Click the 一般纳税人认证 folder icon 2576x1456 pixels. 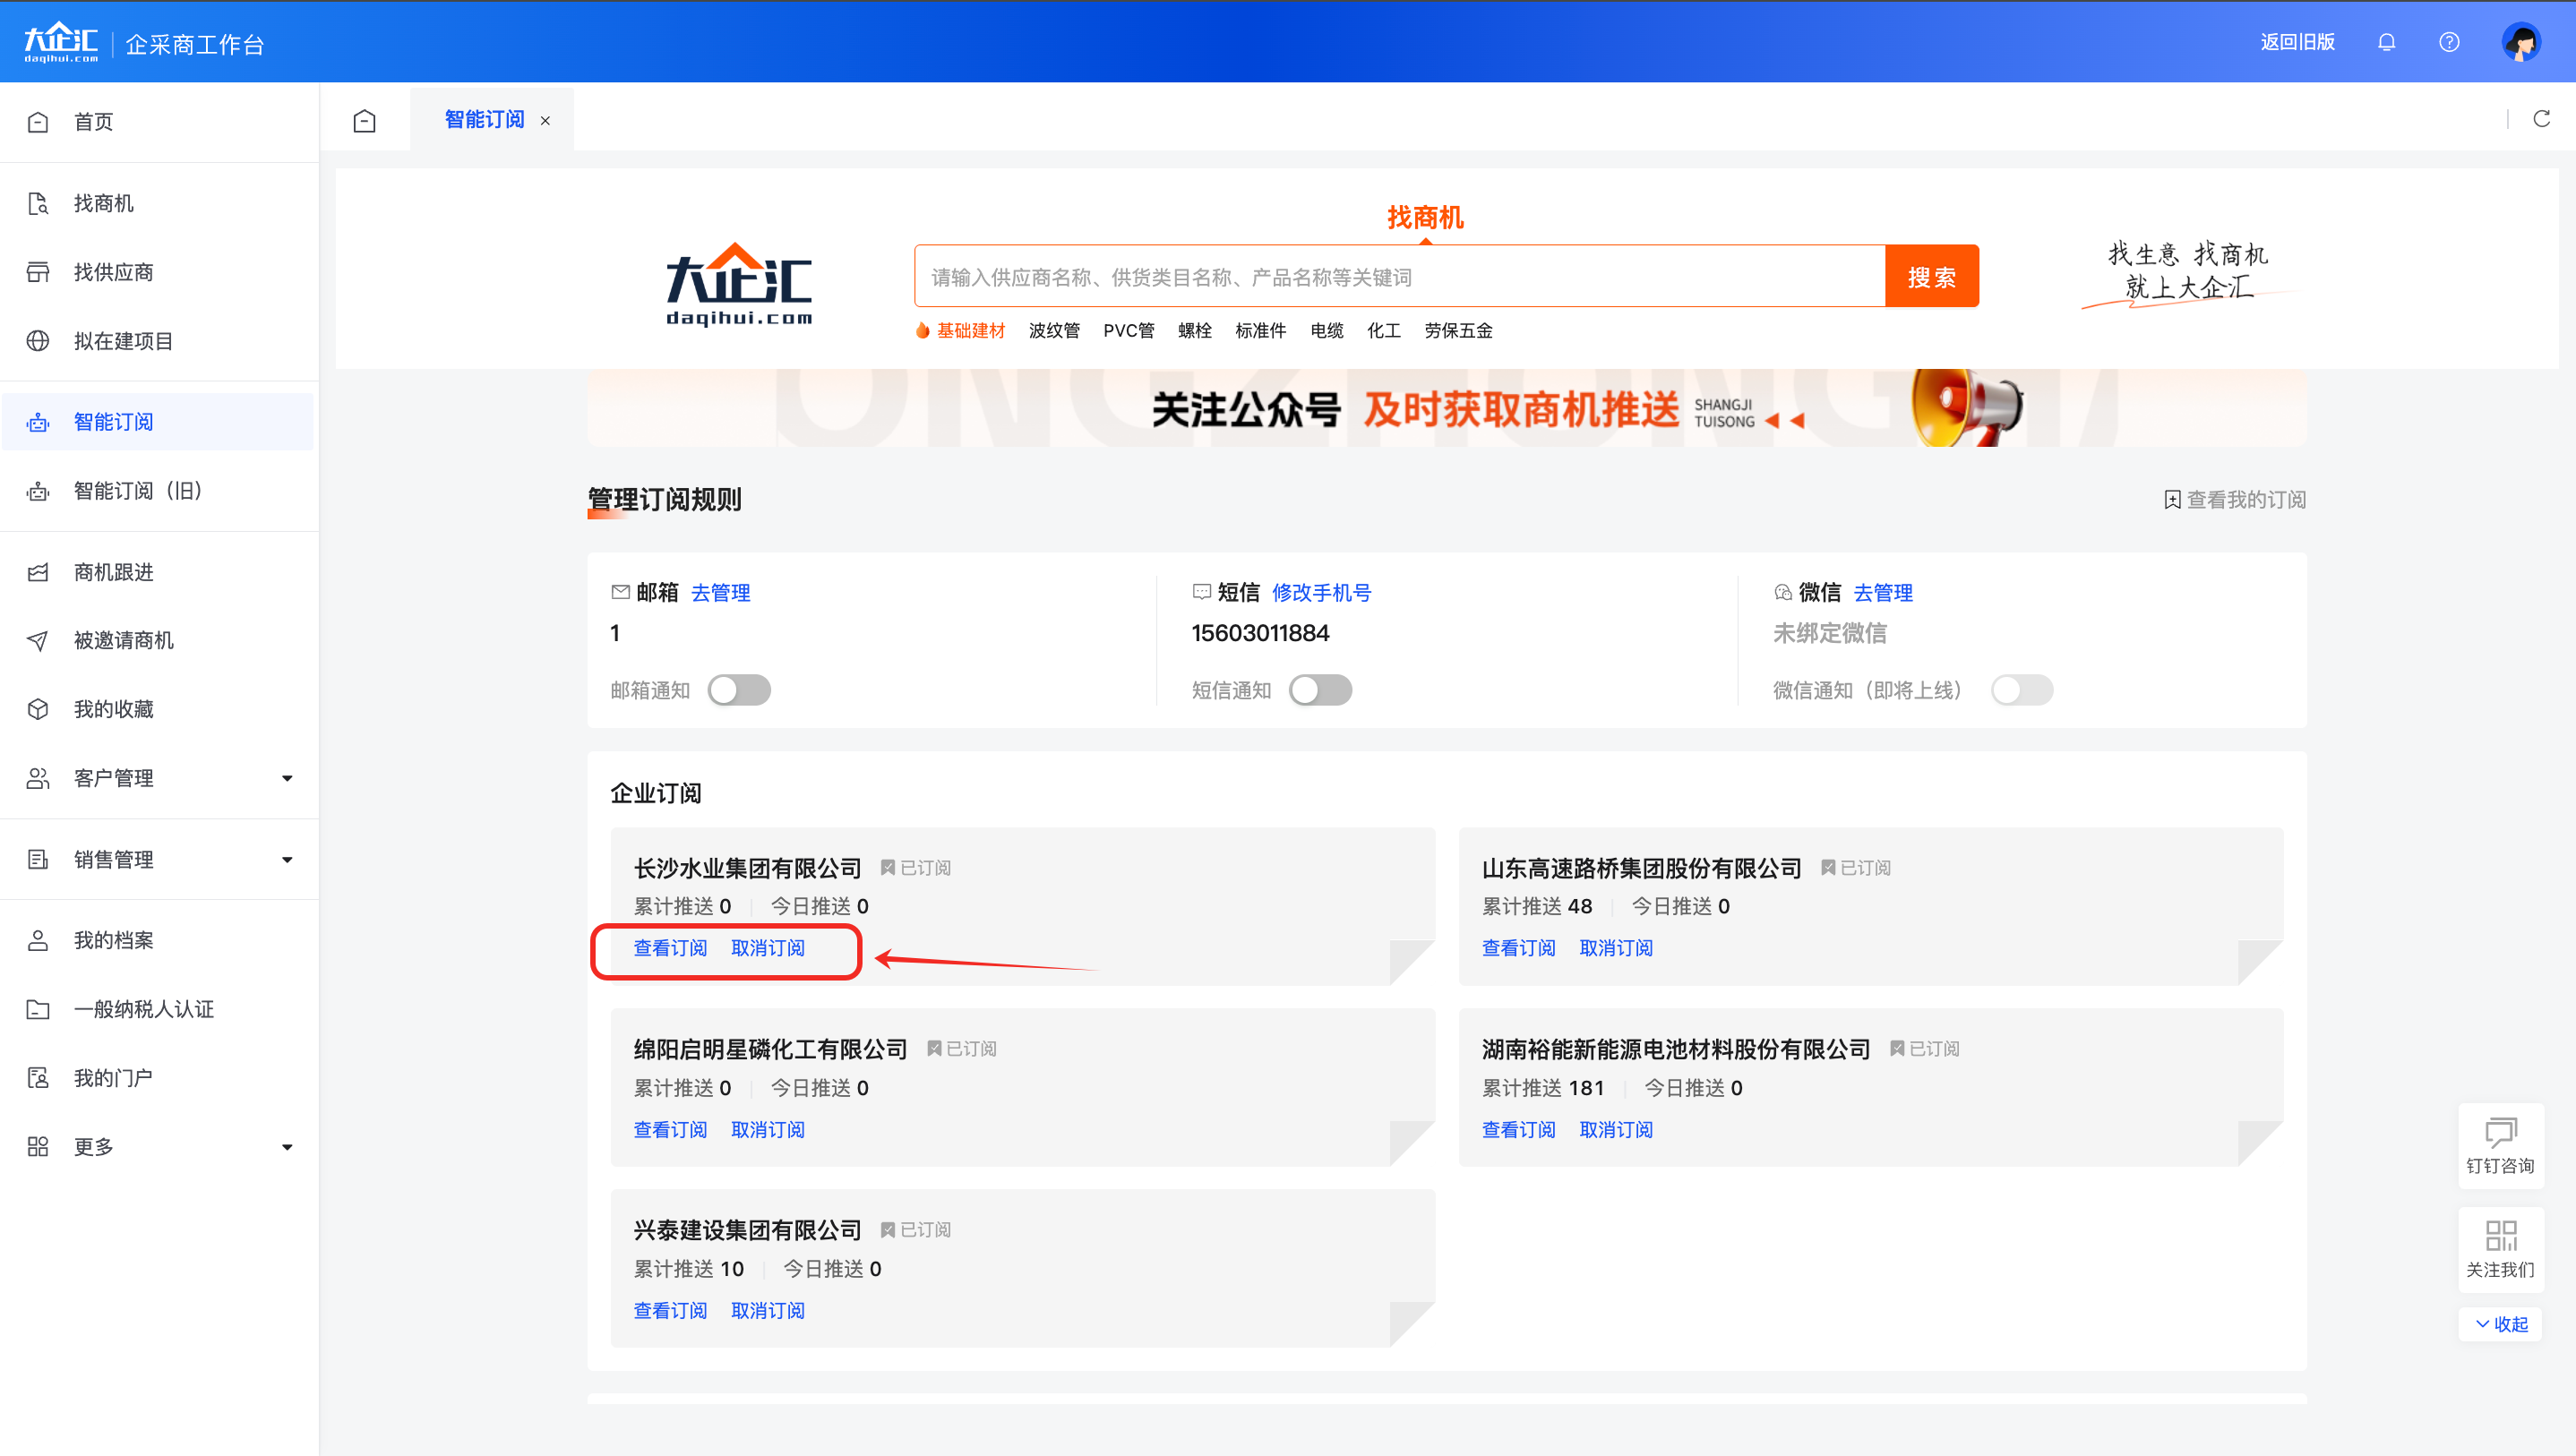click(x=38, y=1009)
